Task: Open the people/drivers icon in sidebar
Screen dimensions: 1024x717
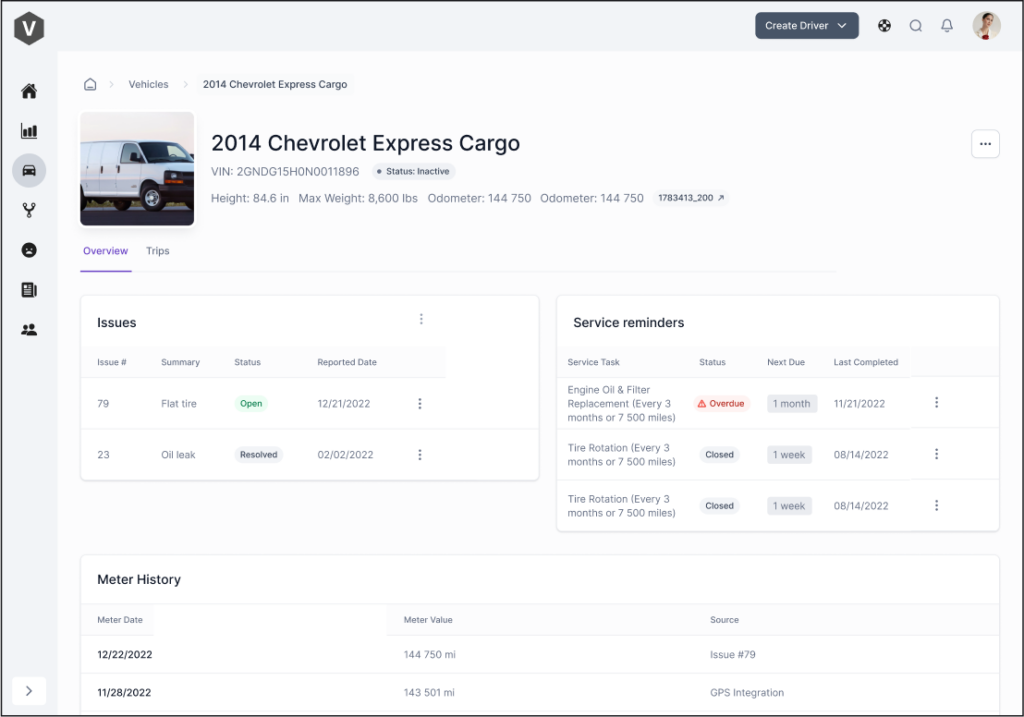Action: coord(29,329)
